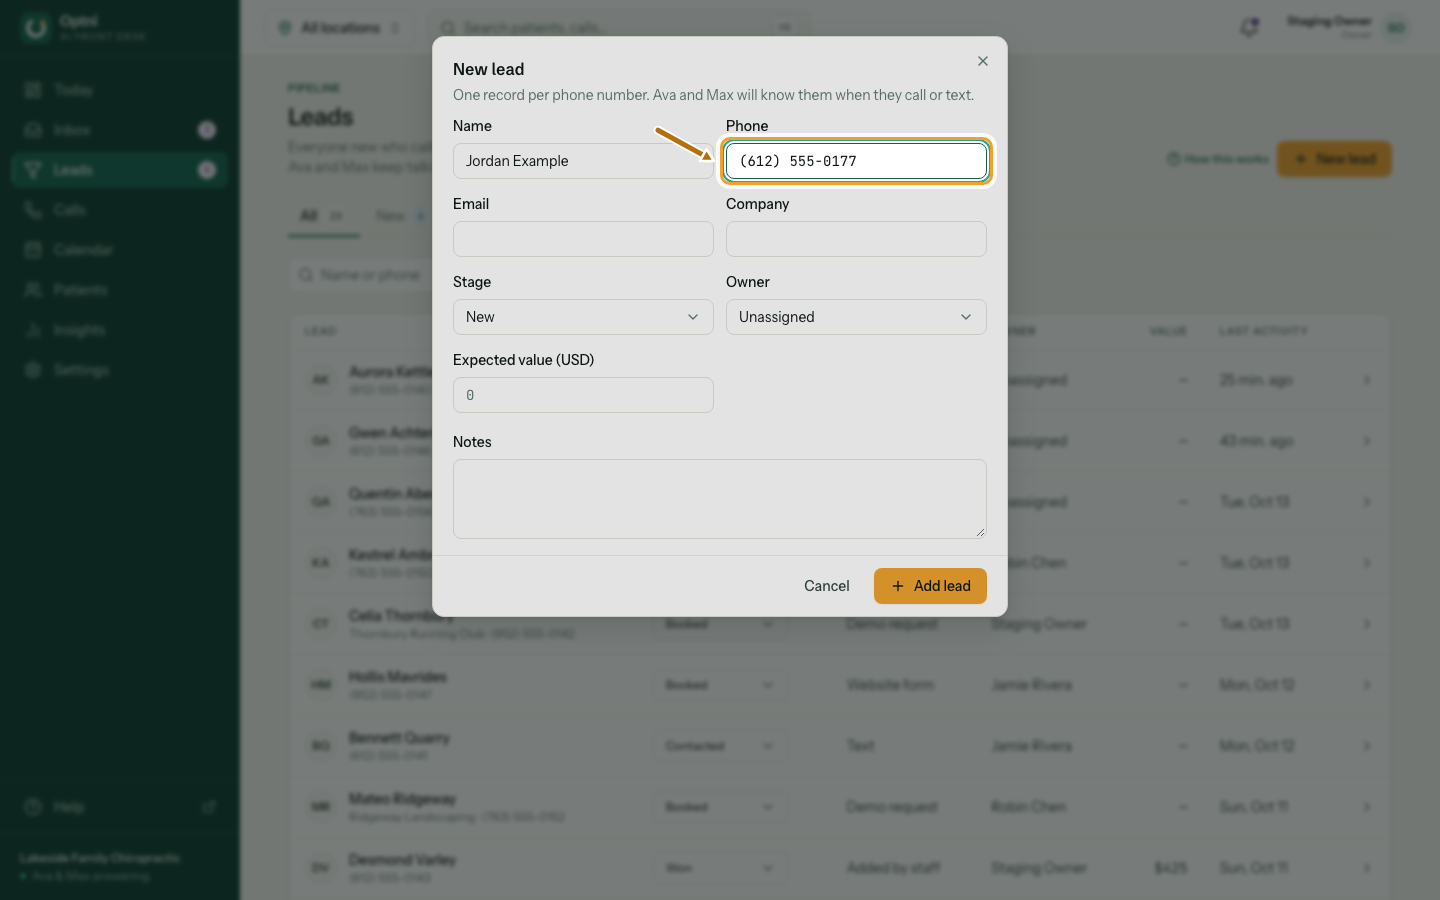The width and height of the screenshot is (1440, 900).
Task: Click the New lead button behind the dialog
Action: click(x=1334, y=159)
